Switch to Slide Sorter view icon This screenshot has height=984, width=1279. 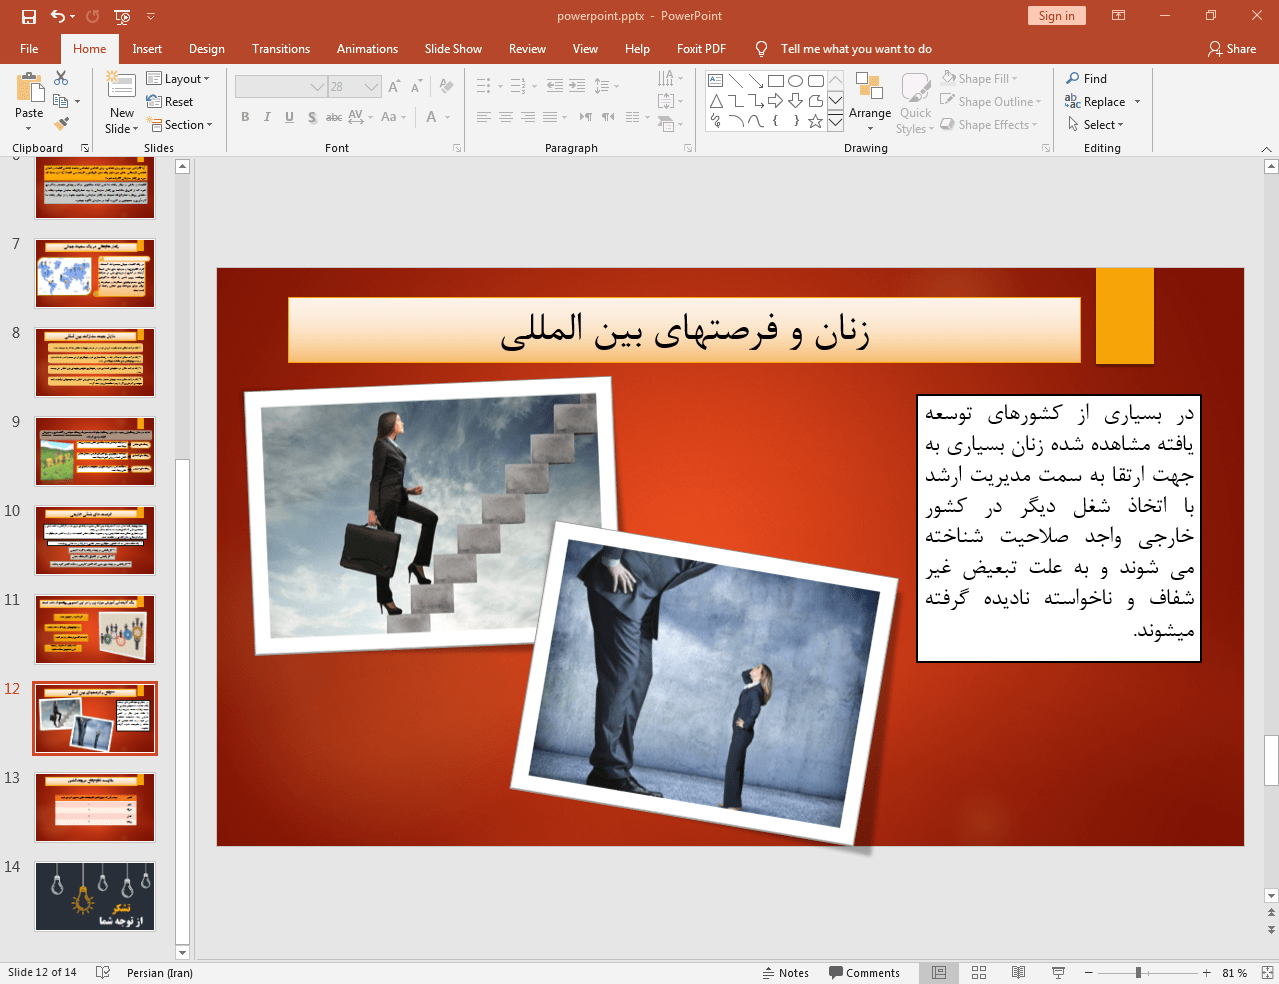[979, 973]
